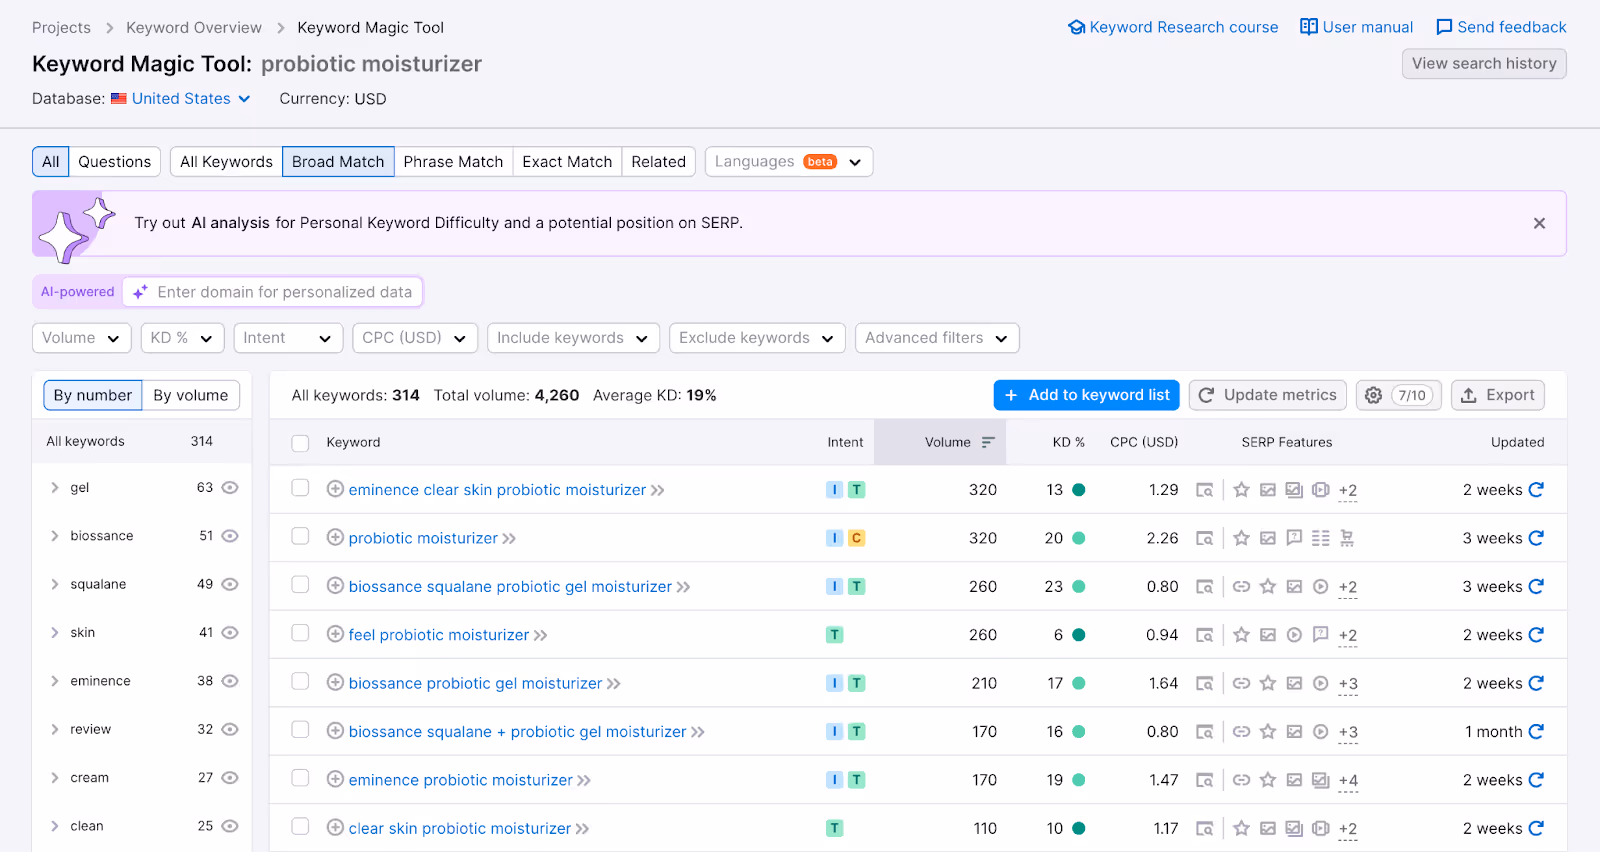Image resolution: width=1600 pixels, height=852 pixels.
Task: Plus icon beside eminence probiotic moisturizer
Action: pyautogui.click(x=336, y=779)
